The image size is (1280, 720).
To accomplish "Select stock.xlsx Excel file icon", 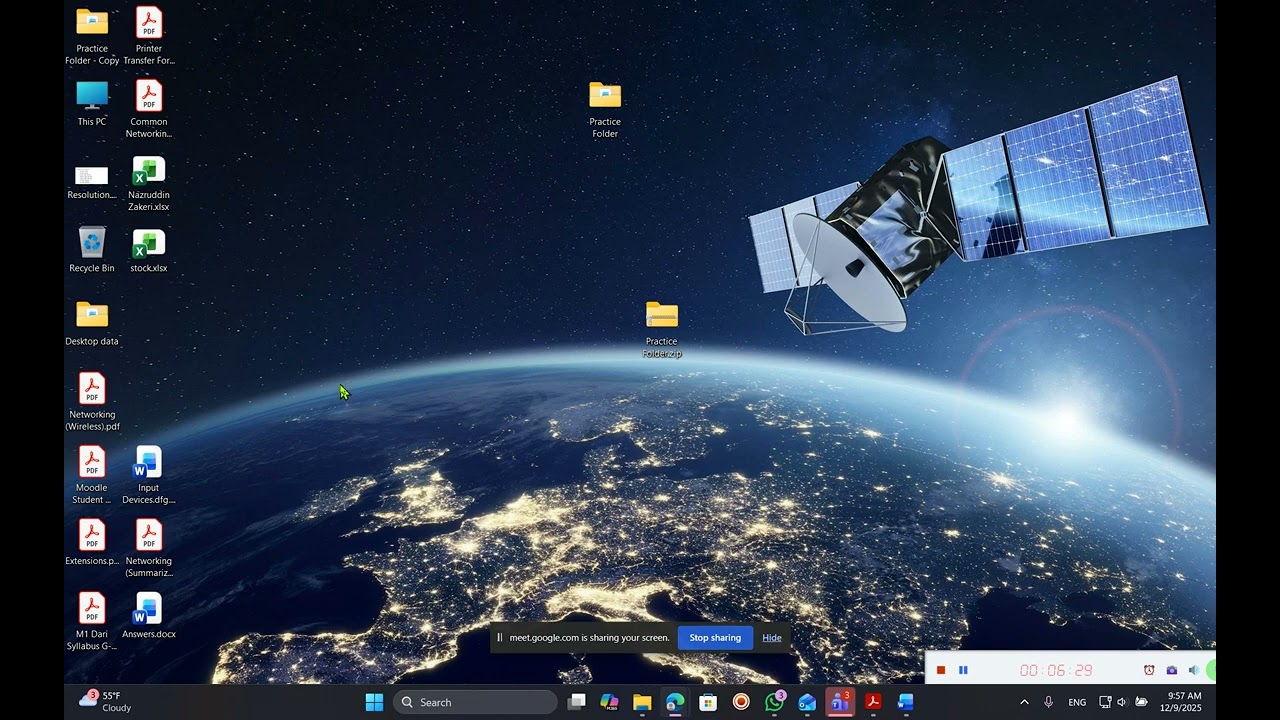I will [149, 249].
